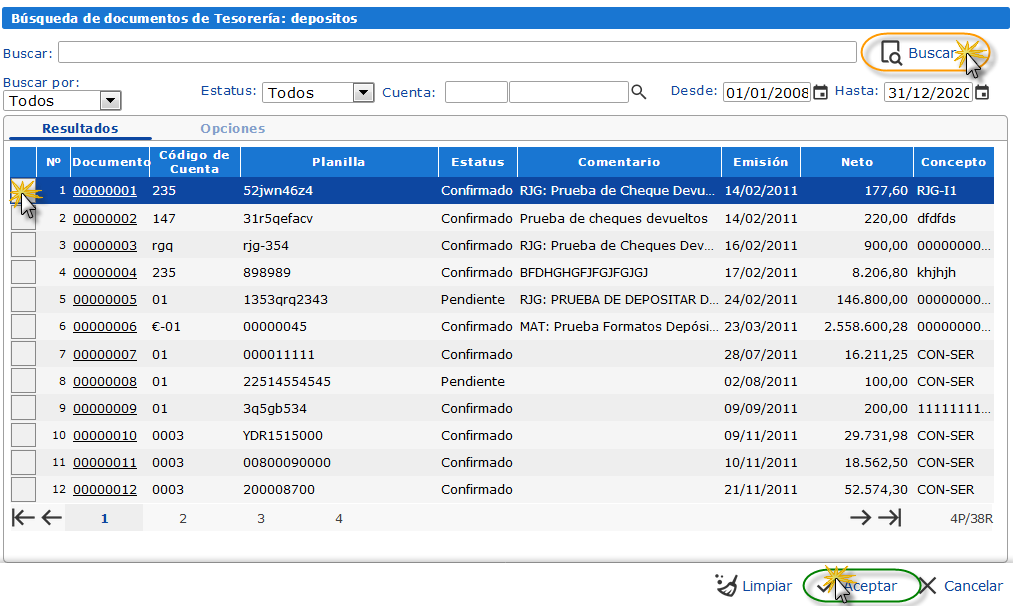Click the 4P/38R page count text

point(971,518)
